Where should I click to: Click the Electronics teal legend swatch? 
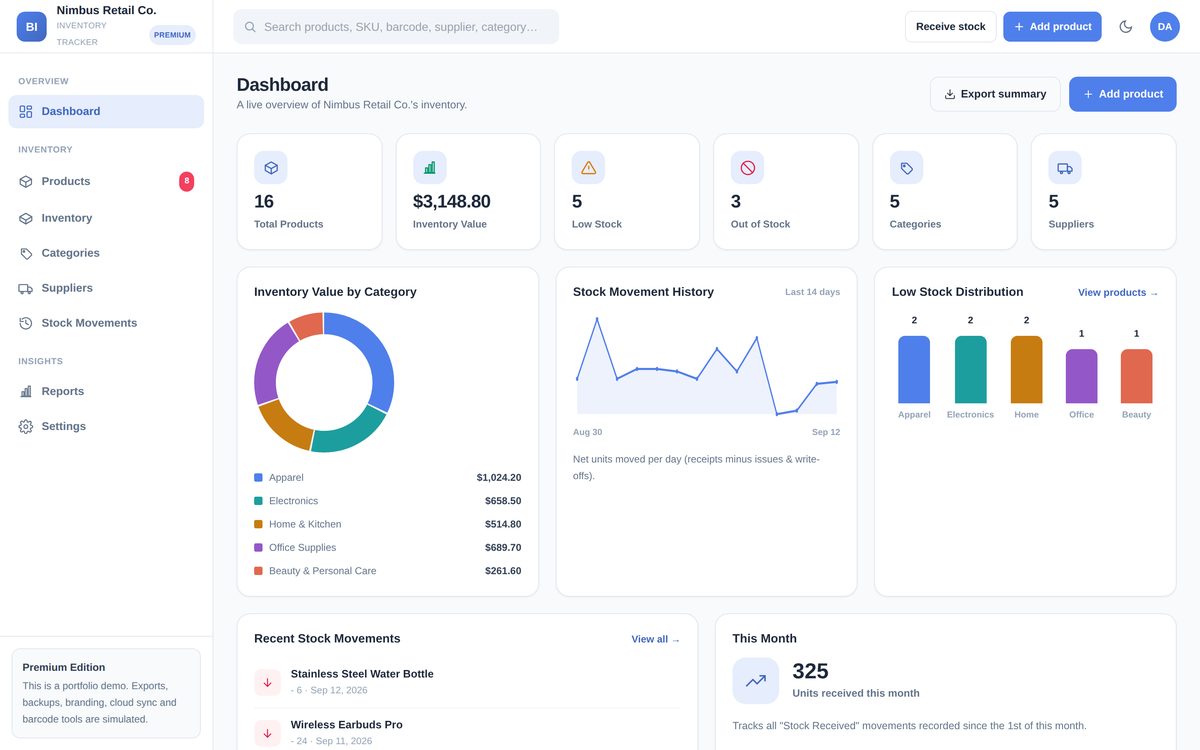[x=258, y=501]
